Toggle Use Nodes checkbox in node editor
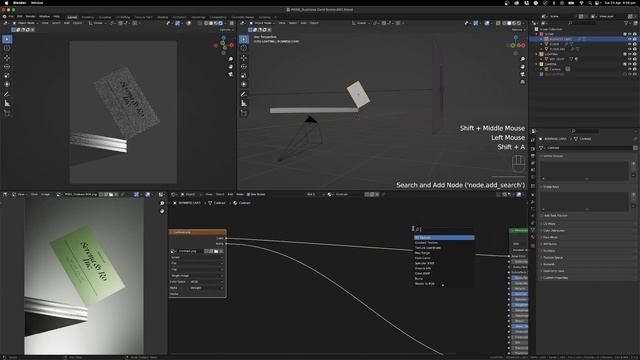The height and width of the screenshot is (360, 640). click(x=249, y=194)
